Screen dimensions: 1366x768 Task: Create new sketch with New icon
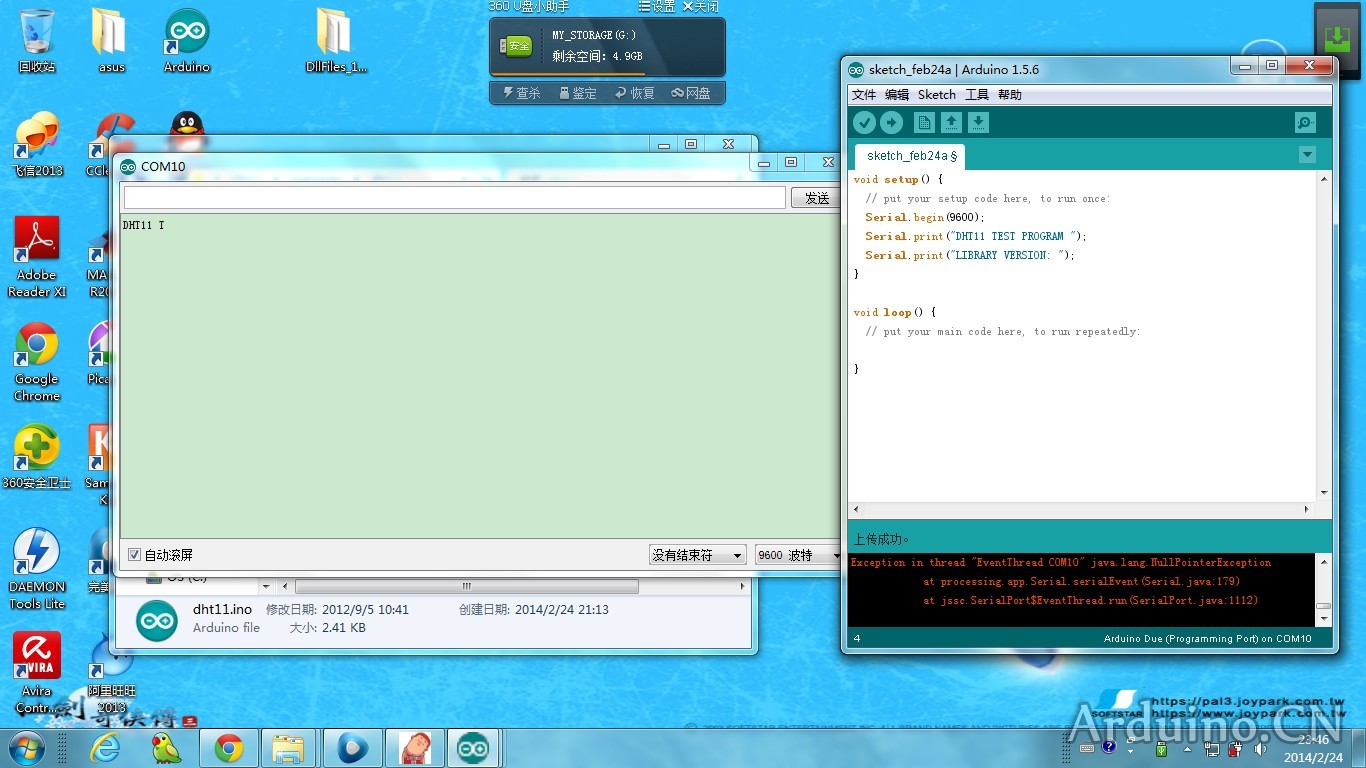925,122
